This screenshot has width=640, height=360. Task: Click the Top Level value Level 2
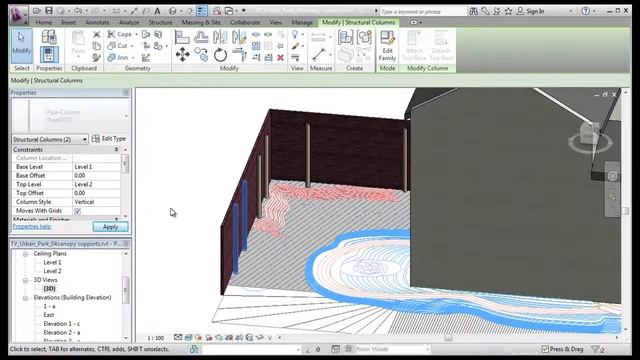tap(96, 184)
